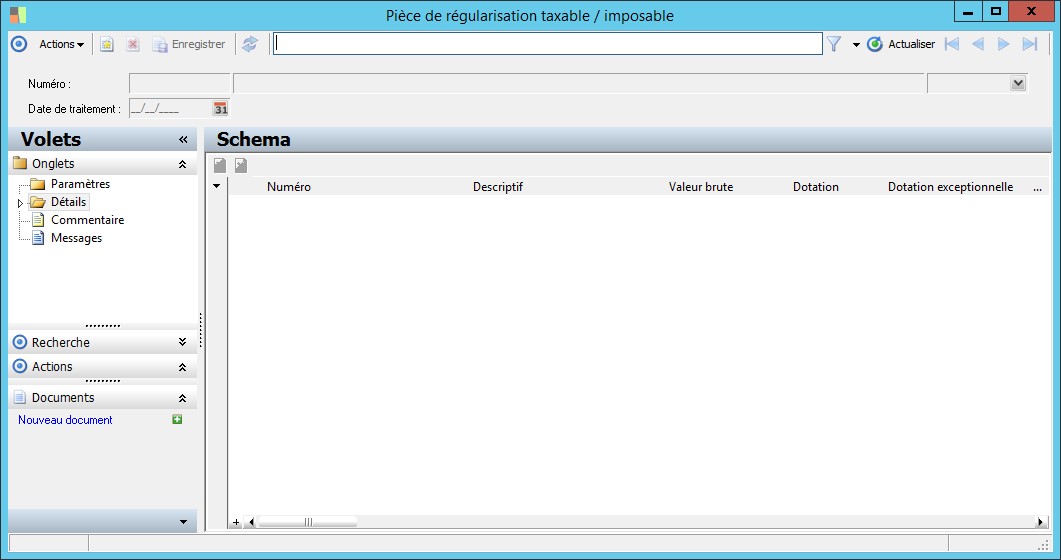Click the Recherche section round icon

(x=20, y=342)
